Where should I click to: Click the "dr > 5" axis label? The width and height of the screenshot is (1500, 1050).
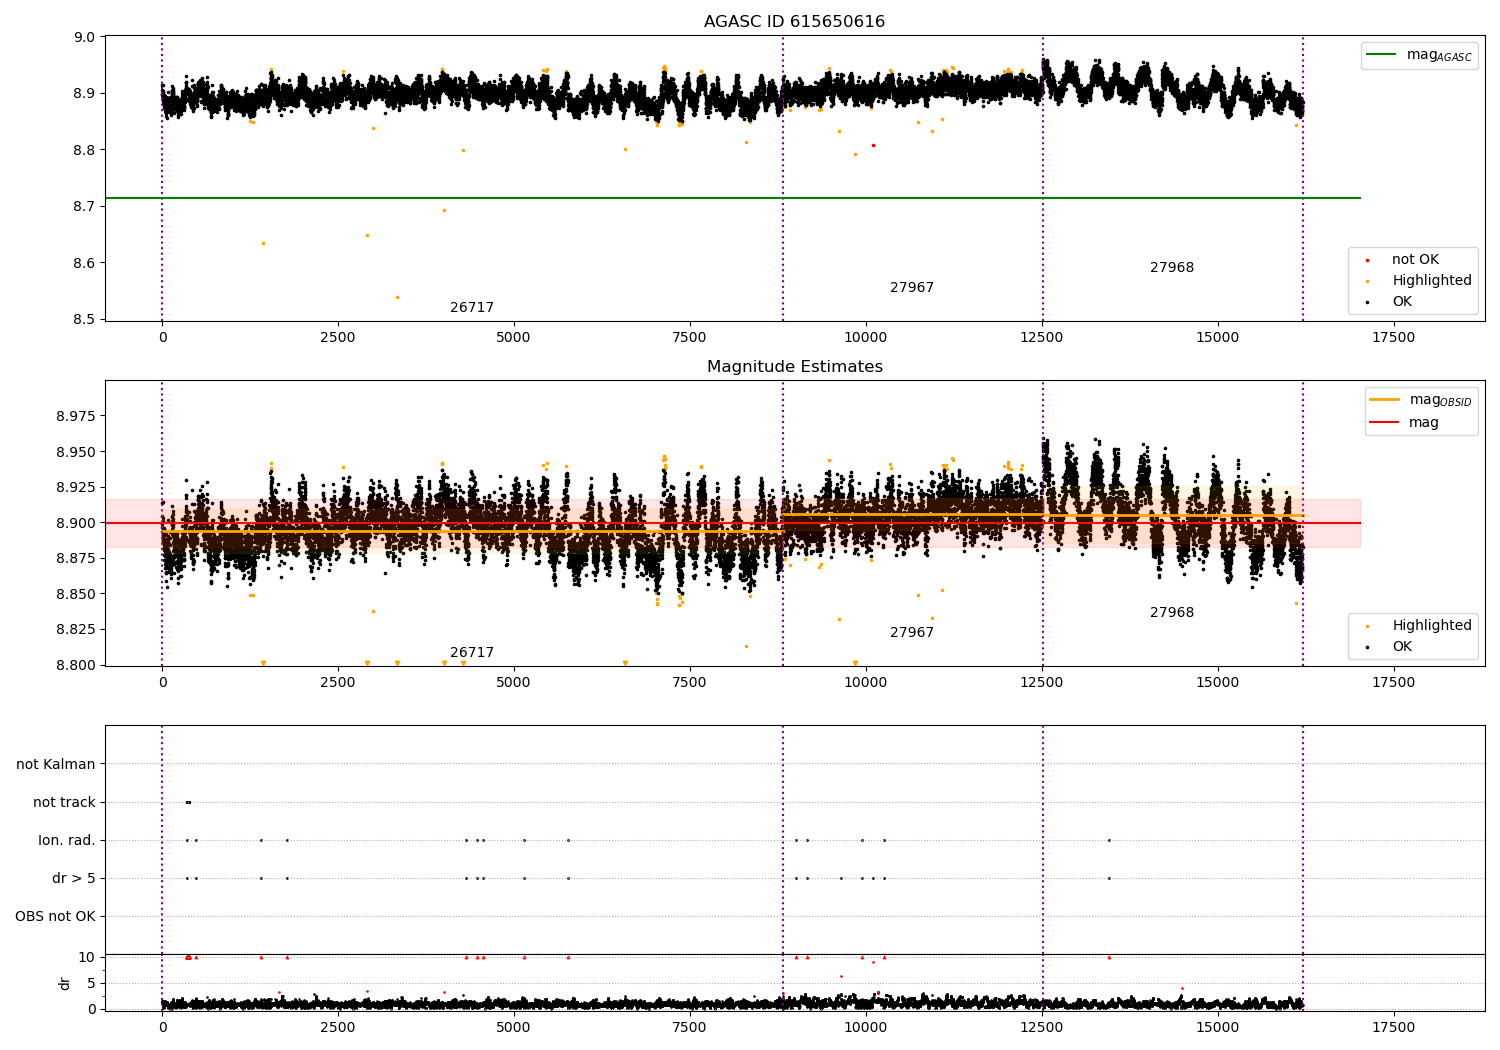point(74,879)
